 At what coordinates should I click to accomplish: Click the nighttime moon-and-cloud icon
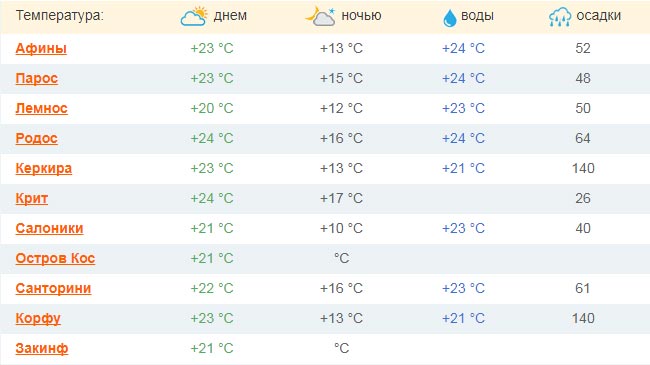pos(320,17)
